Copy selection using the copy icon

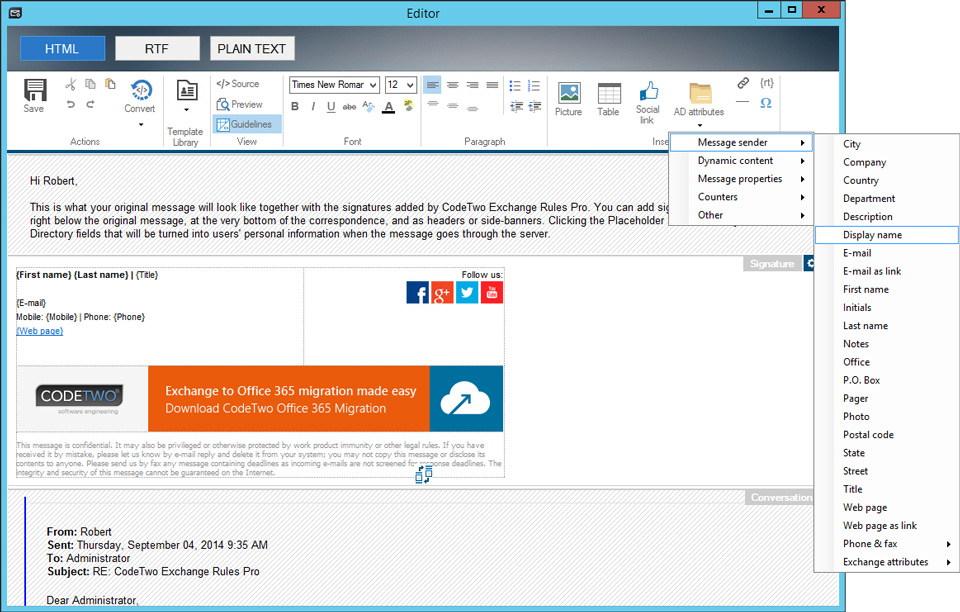(91, 84)
